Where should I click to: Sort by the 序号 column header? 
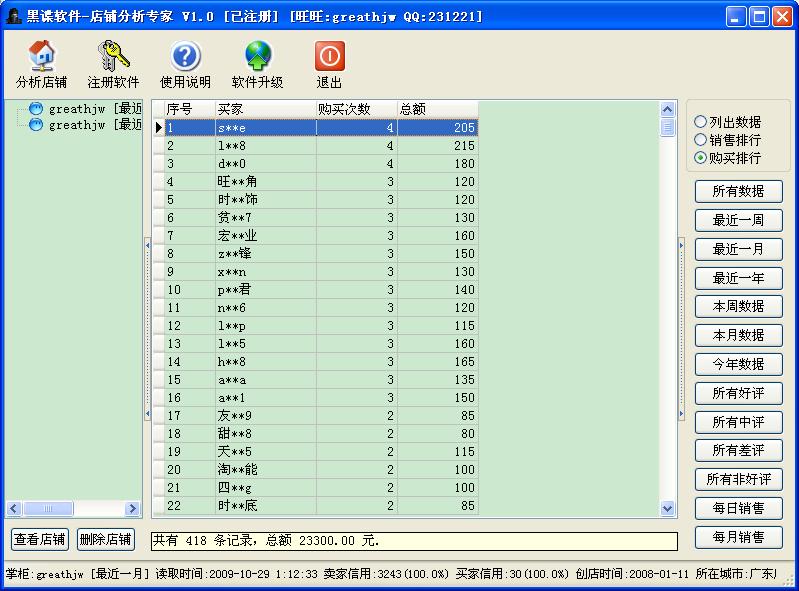point(190,109)
